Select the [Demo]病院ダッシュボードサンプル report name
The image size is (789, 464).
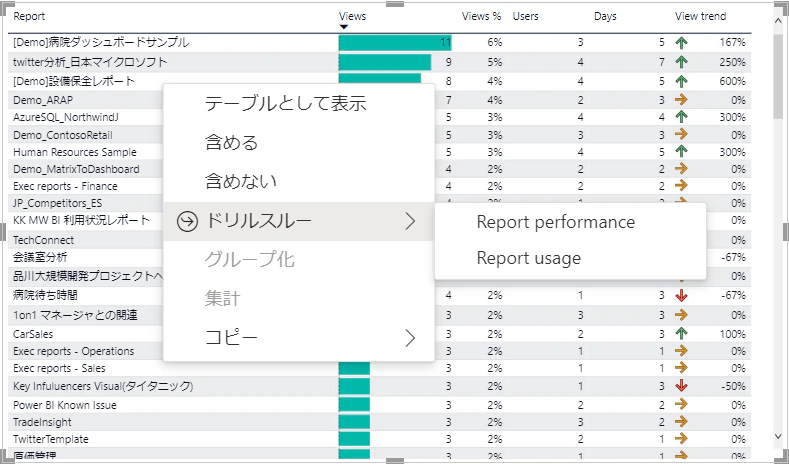pos(101,42)
